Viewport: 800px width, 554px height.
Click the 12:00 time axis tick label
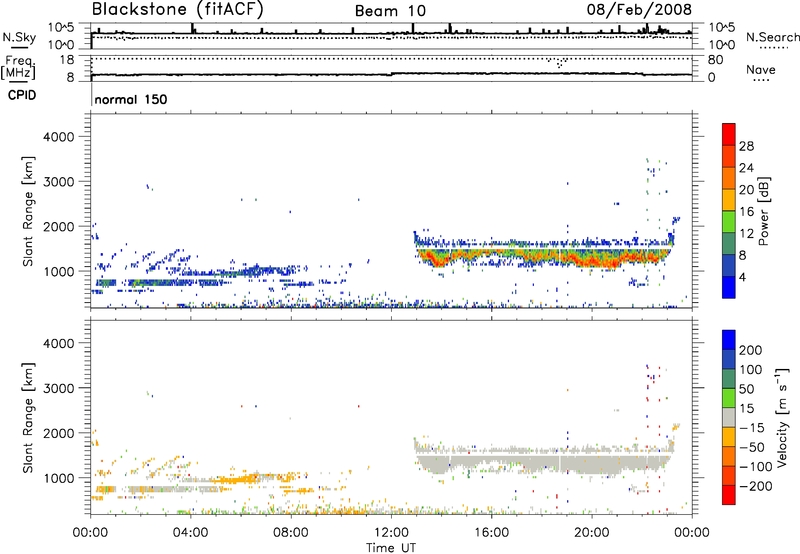click(391, 533)
